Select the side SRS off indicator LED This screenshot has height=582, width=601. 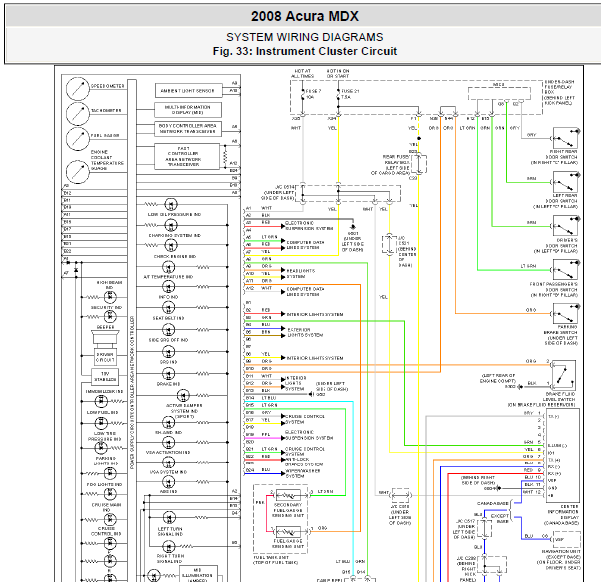(x=169, y=330)
